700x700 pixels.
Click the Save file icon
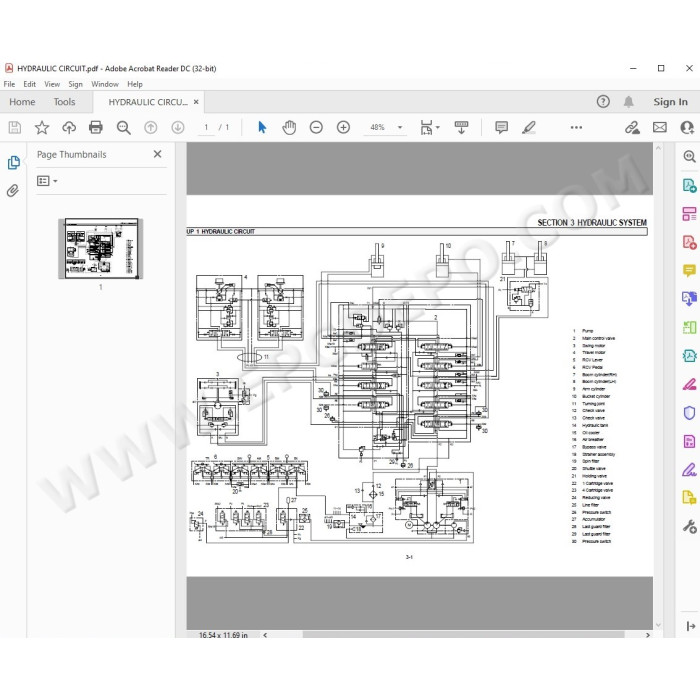pyautogui.click(x=14, y=128)
